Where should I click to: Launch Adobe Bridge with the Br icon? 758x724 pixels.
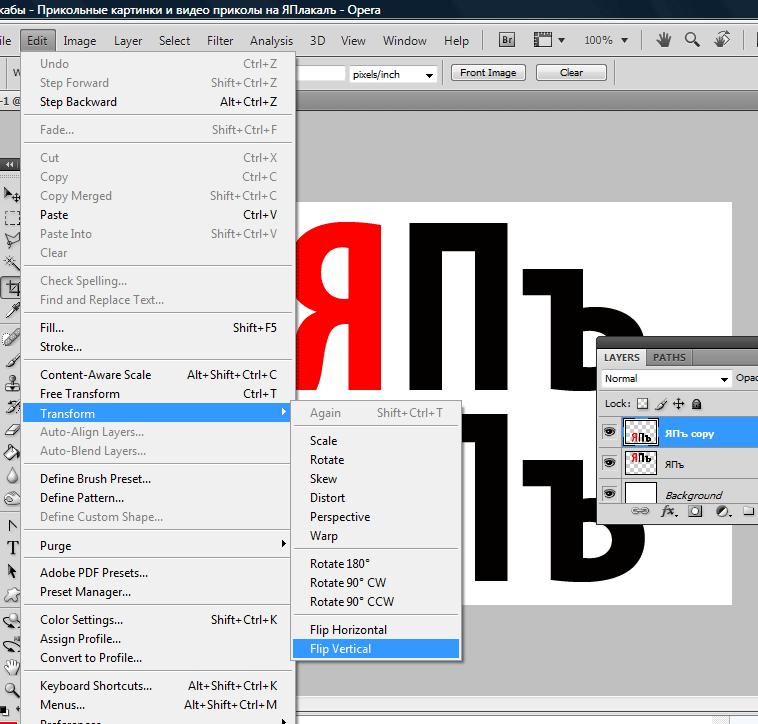point(507,40)
